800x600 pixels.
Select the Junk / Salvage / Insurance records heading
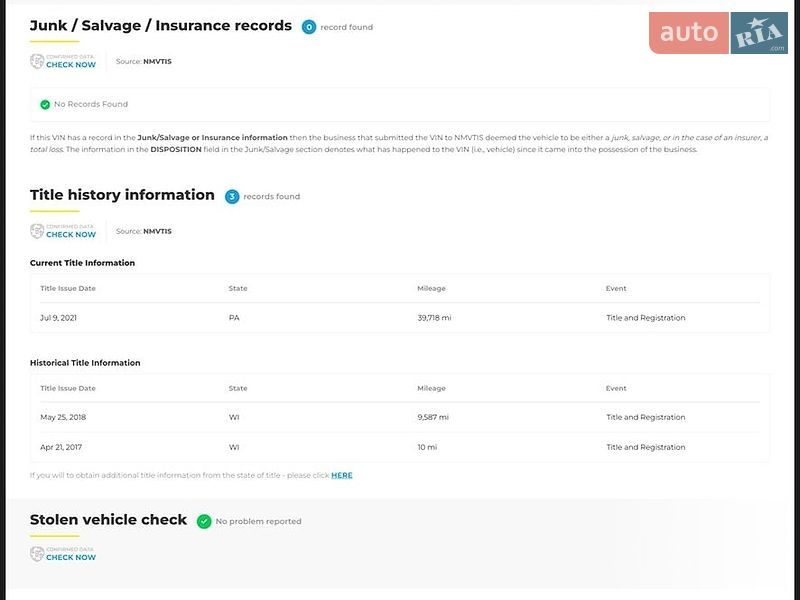161,26
